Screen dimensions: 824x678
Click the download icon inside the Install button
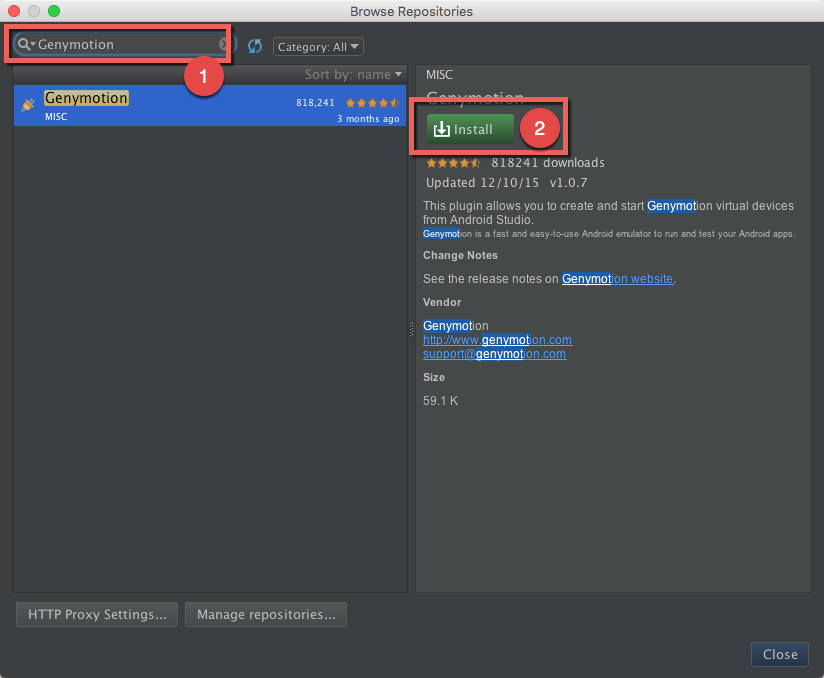[x=442, y=129]
